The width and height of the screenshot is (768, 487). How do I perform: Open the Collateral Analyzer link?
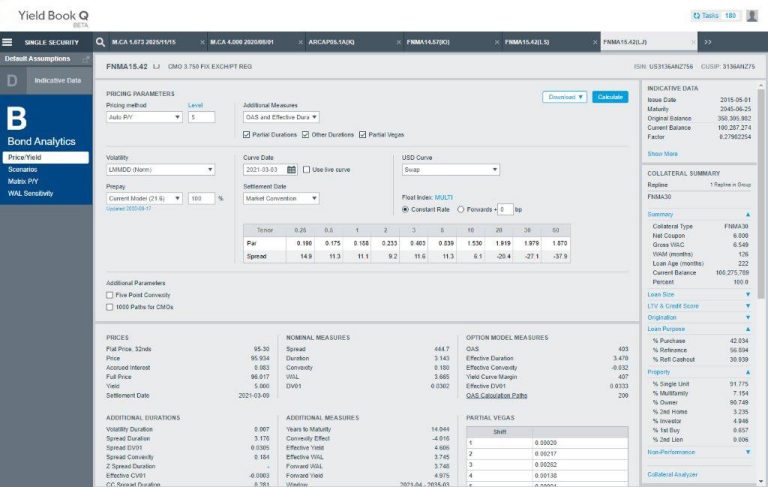672,475
